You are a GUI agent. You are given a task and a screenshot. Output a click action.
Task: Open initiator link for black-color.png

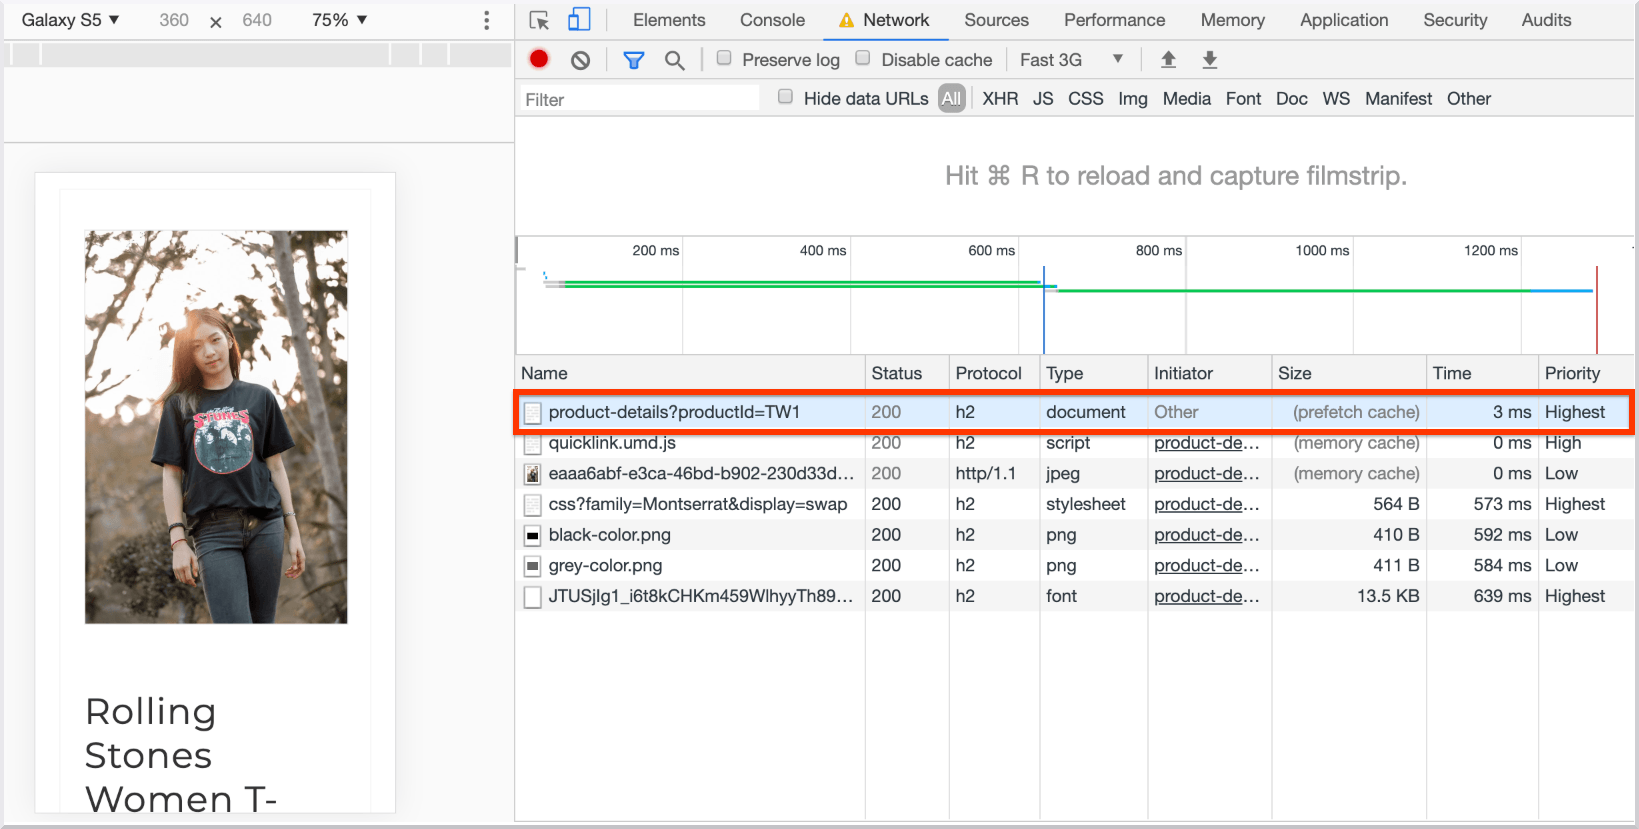(1207, 535)
